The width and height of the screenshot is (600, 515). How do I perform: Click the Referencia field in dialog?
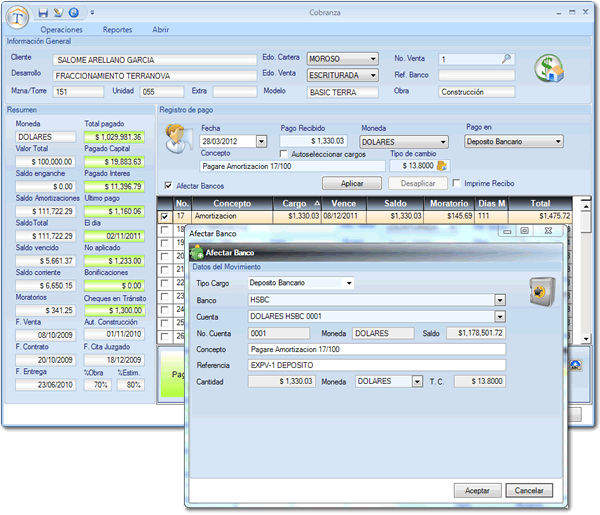(x=377, y=365)
